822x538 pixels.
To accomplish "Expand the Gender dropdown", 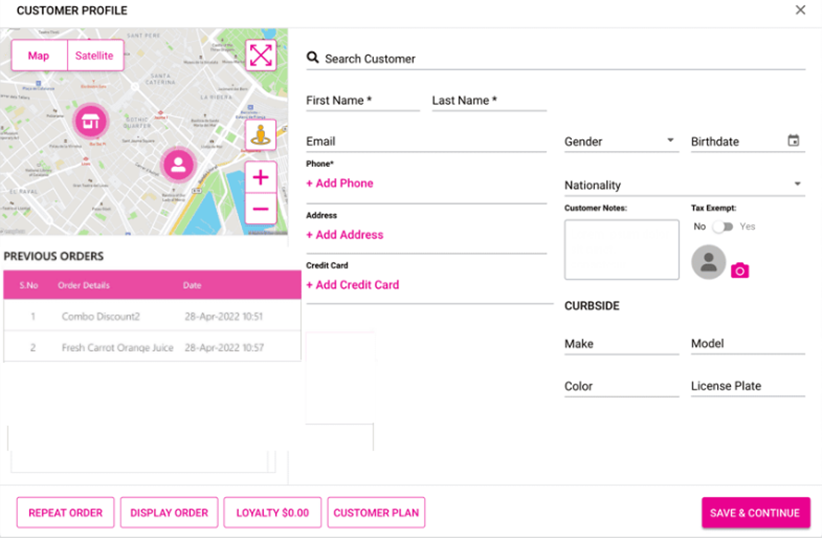I will pos(670,141).
